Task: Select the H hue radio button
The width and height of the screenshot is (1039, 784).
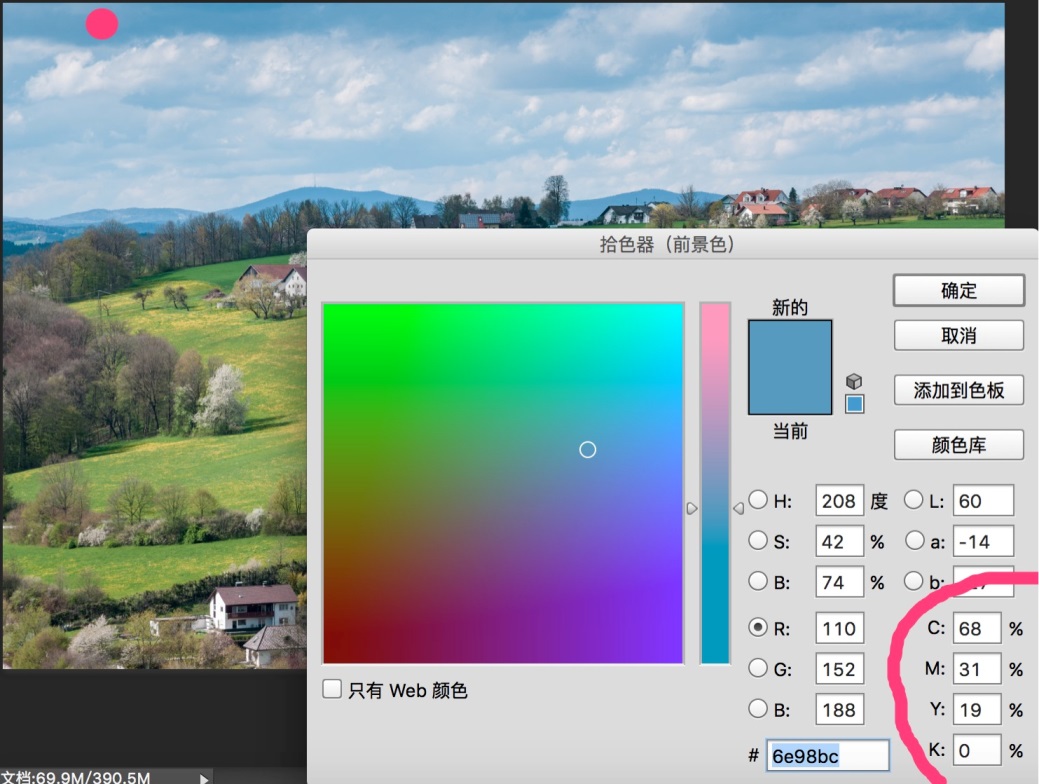Action: 758,500
